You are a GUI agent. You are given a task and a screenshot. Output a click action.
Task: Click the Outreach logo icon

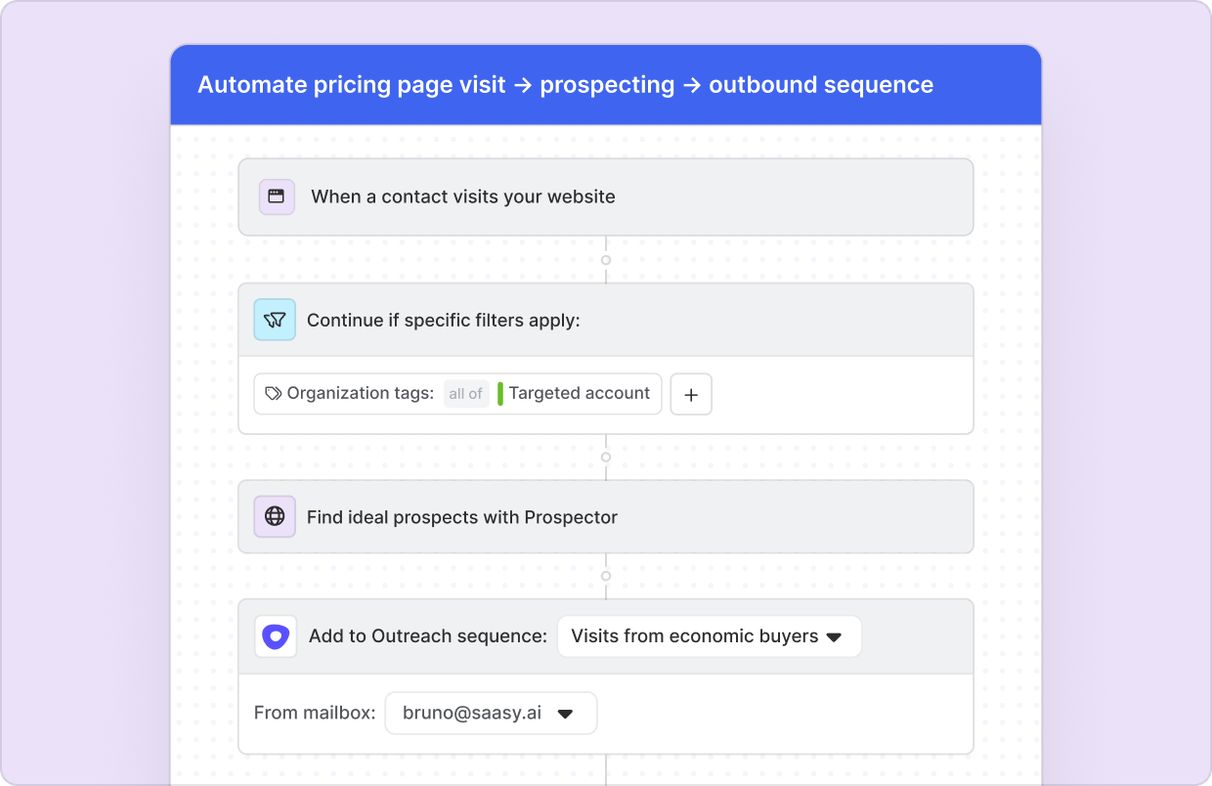point(276,636)
